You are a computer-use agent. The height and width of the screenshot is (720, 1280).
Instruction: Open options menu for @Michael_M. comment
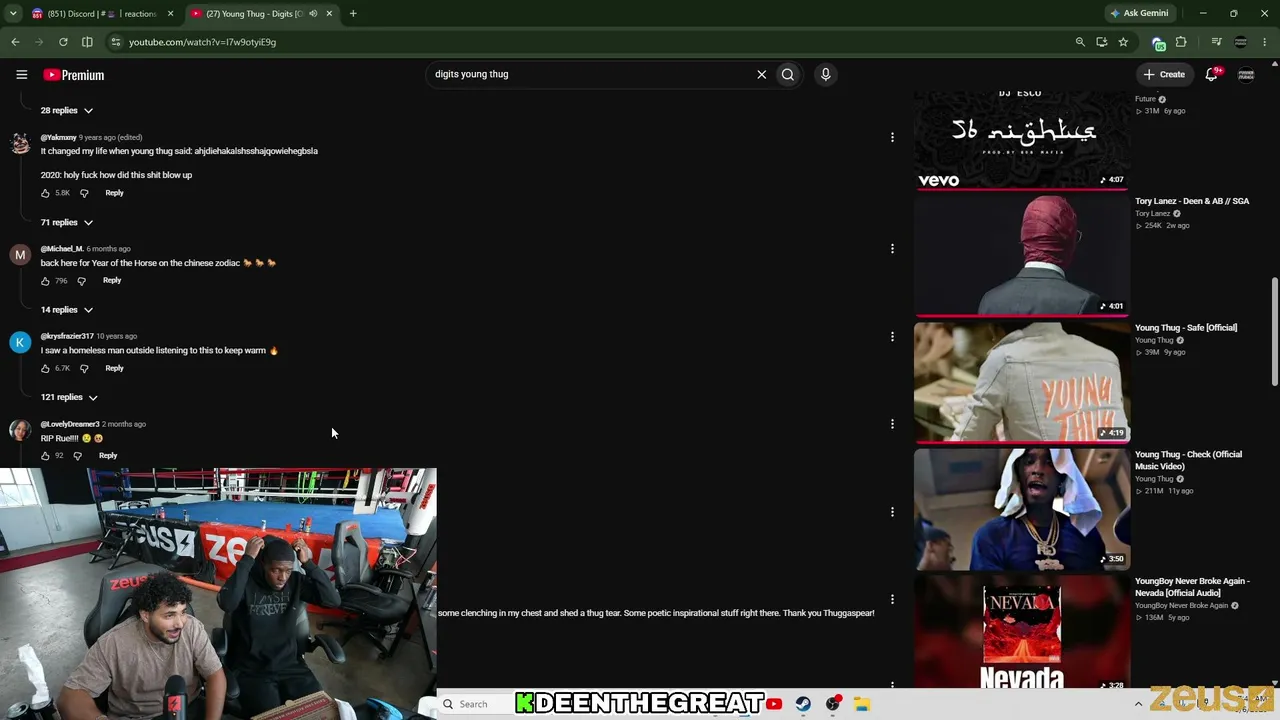(892, 249)
